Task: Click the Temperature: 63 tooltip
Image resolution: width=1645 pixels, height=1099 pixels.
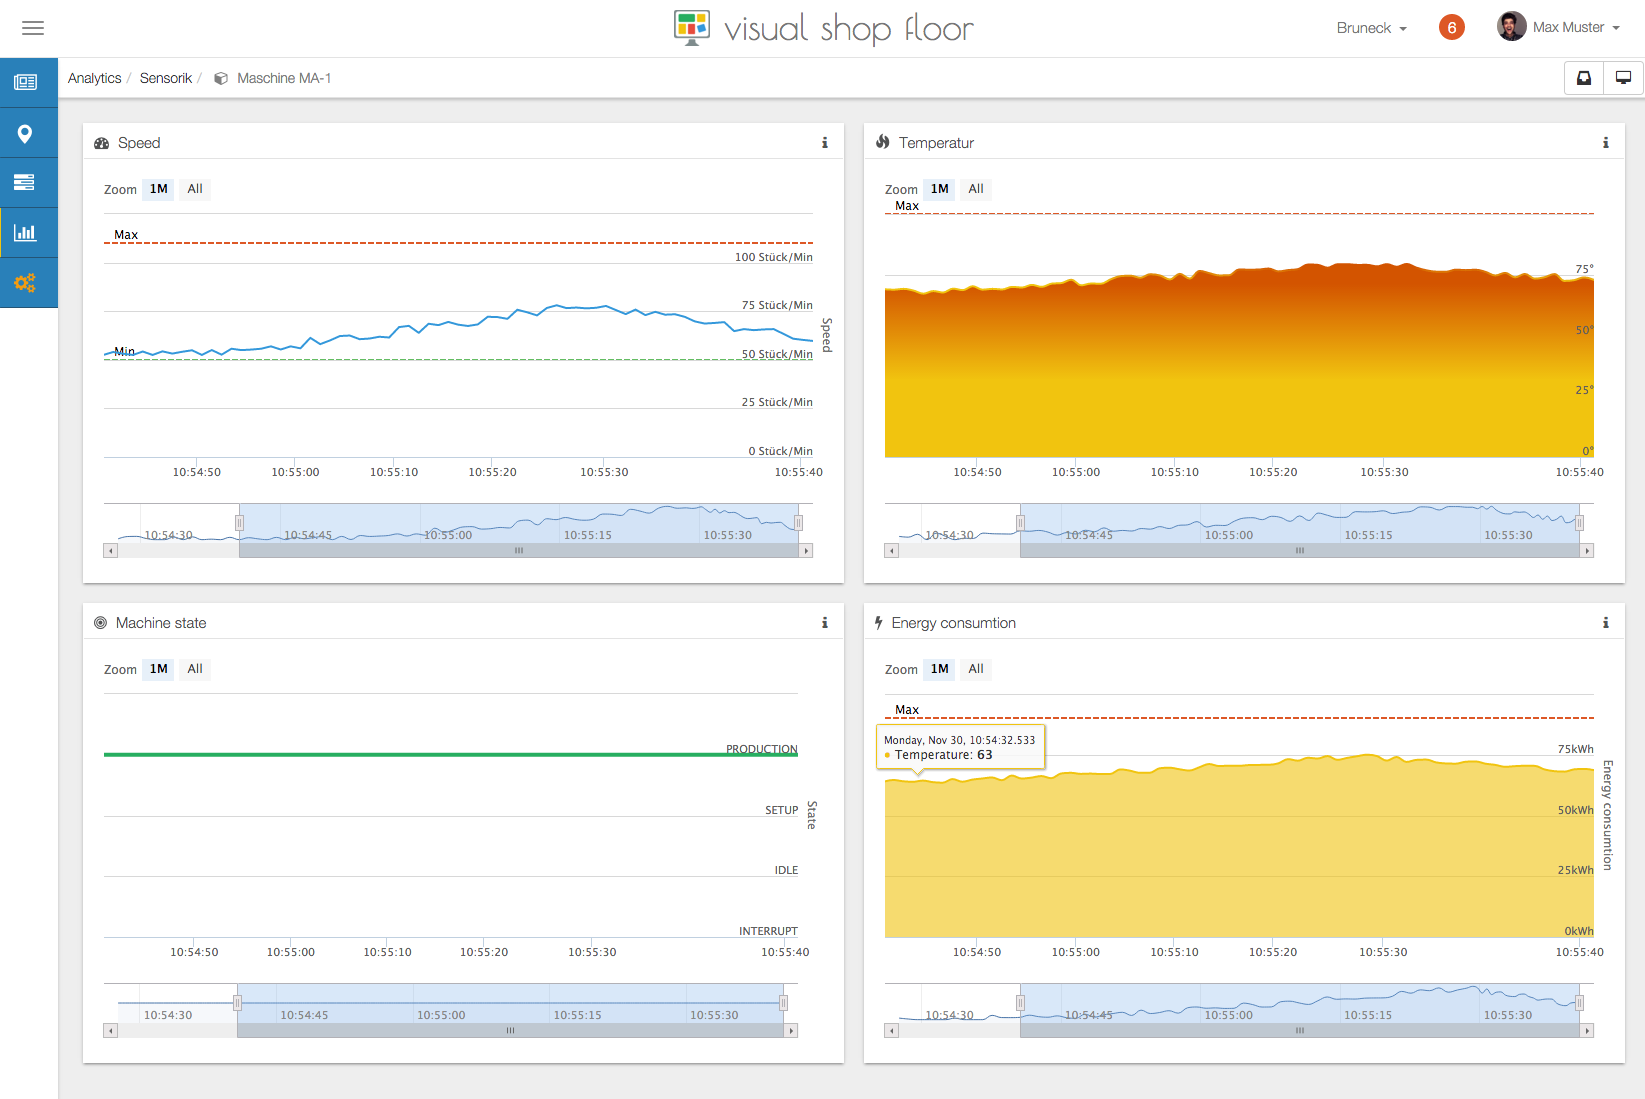Action: 961,748
